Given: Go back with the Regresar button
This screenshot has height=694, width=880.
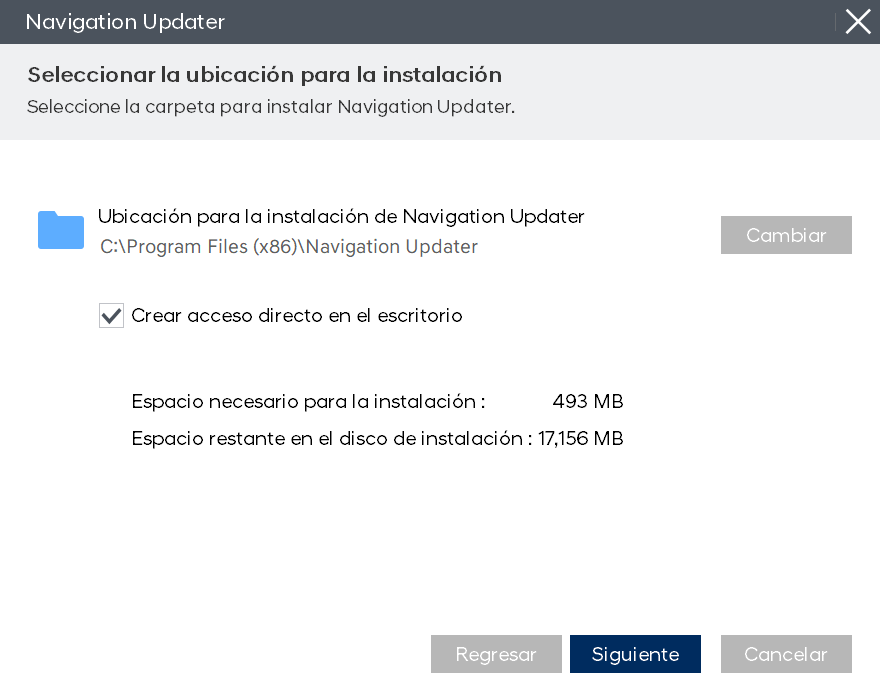Looking at the screenshot, I should [496, 654].
